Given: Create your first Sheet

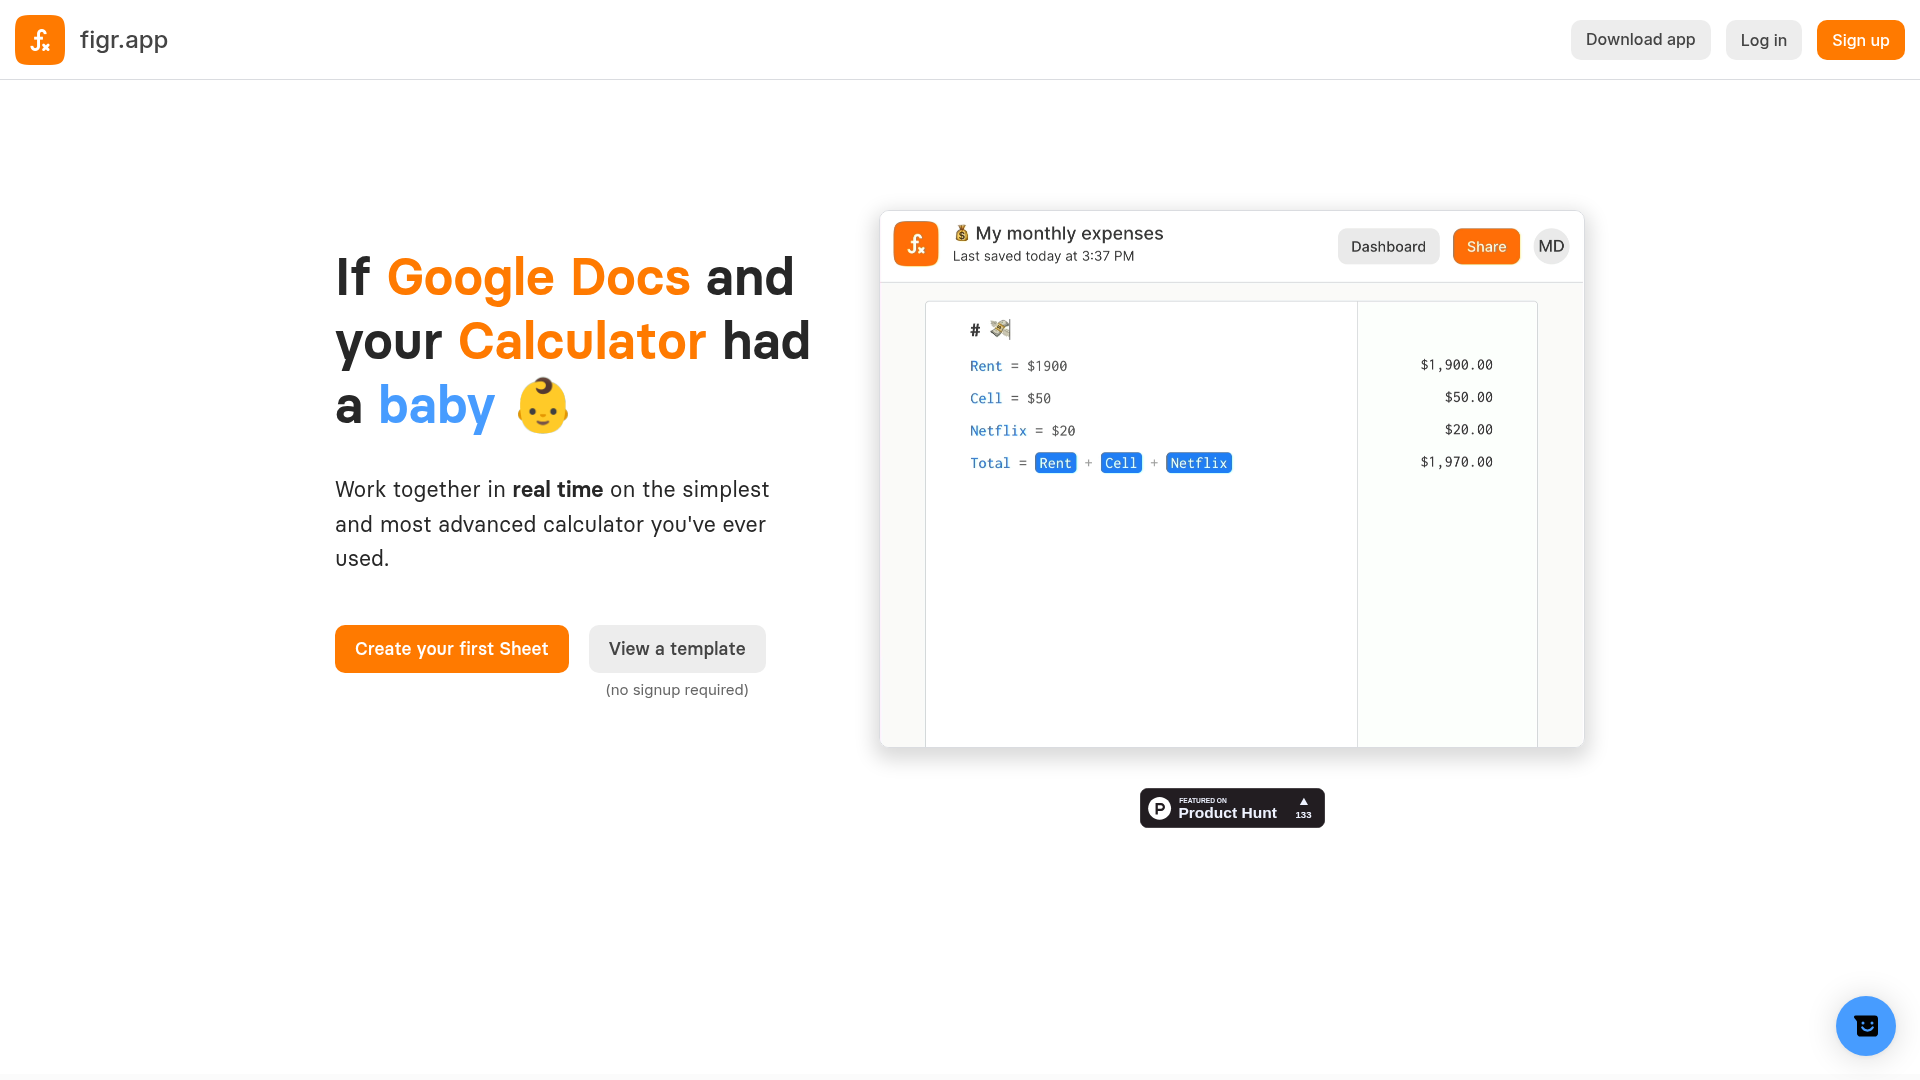Looking at the screenshot, I should point(451,649).
